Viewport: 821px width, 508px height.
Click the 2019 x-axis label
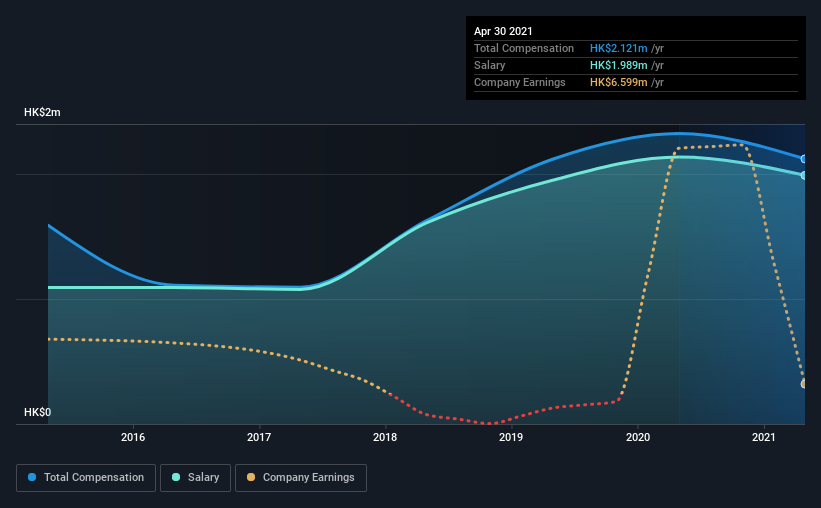pos(511,437)
